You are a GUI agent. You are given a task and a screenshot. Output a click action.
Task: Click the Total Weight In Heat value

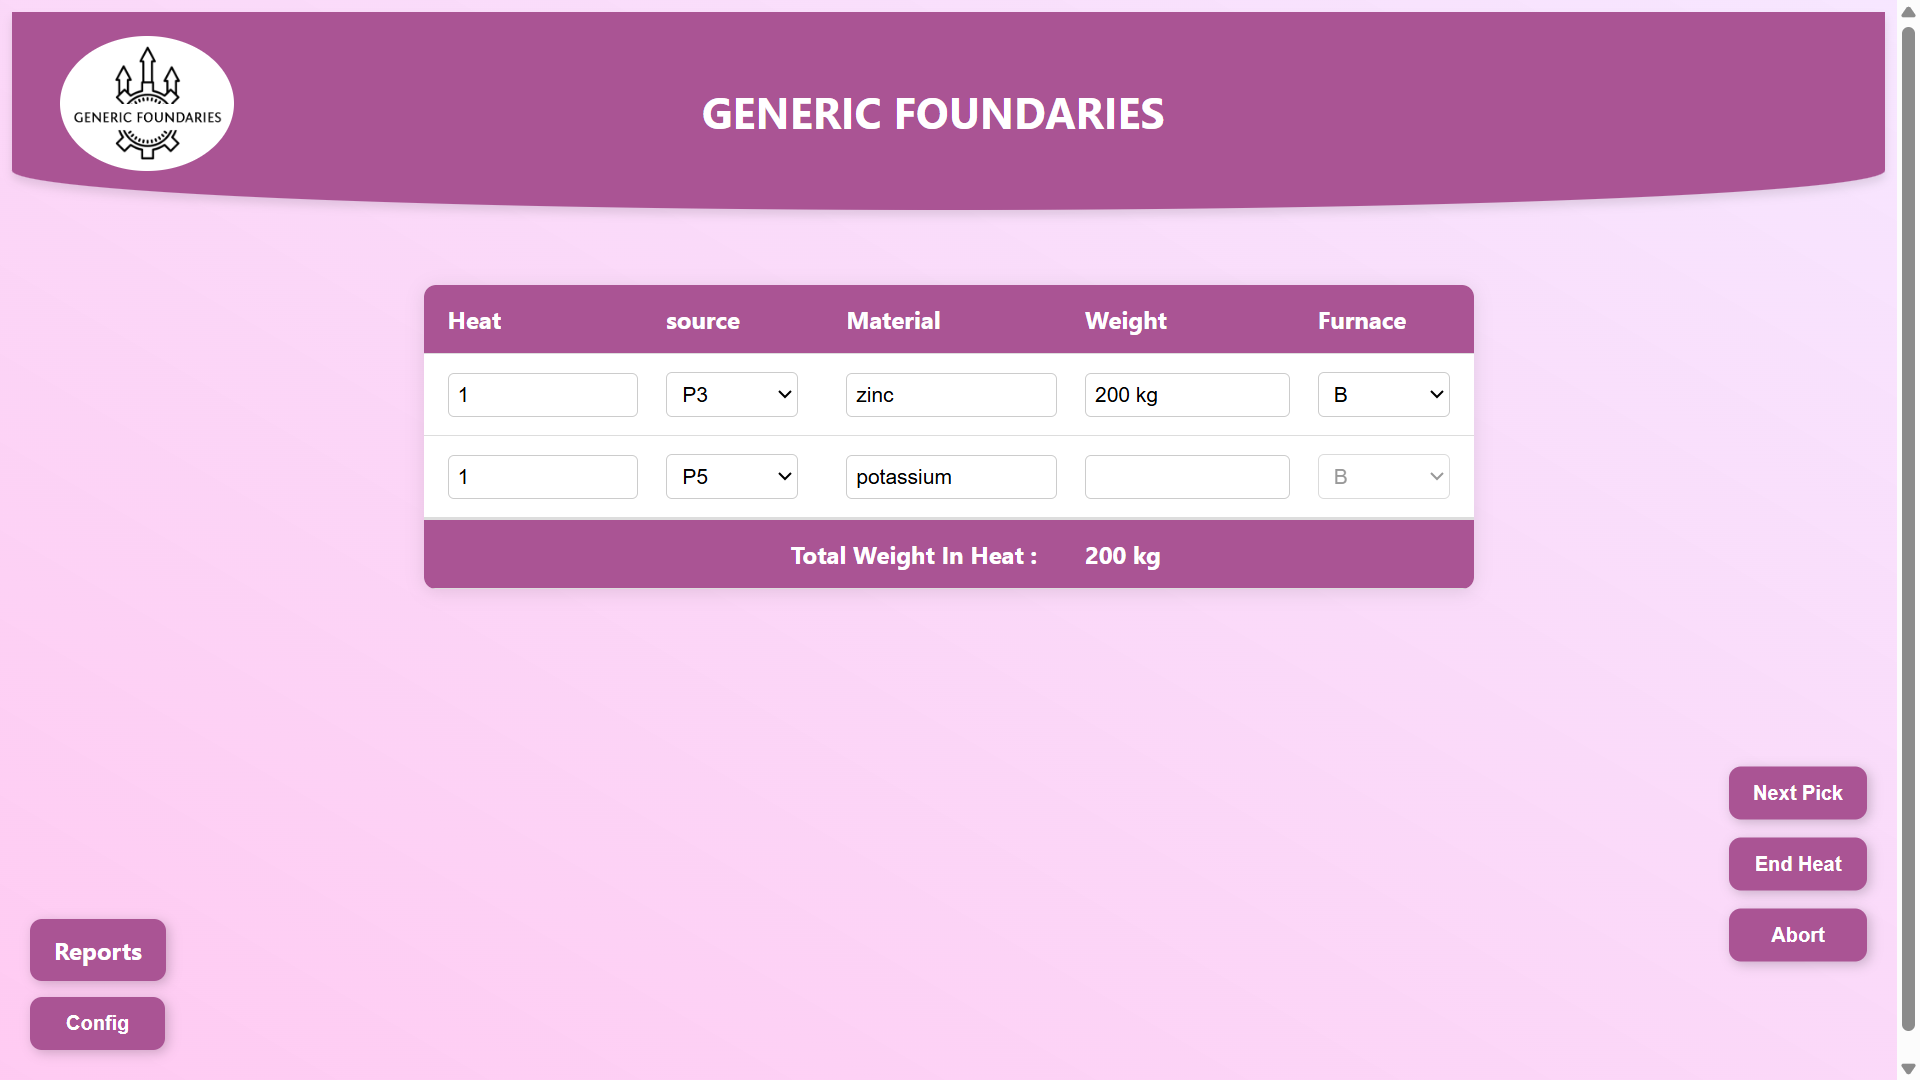[x=1122, y=556]
